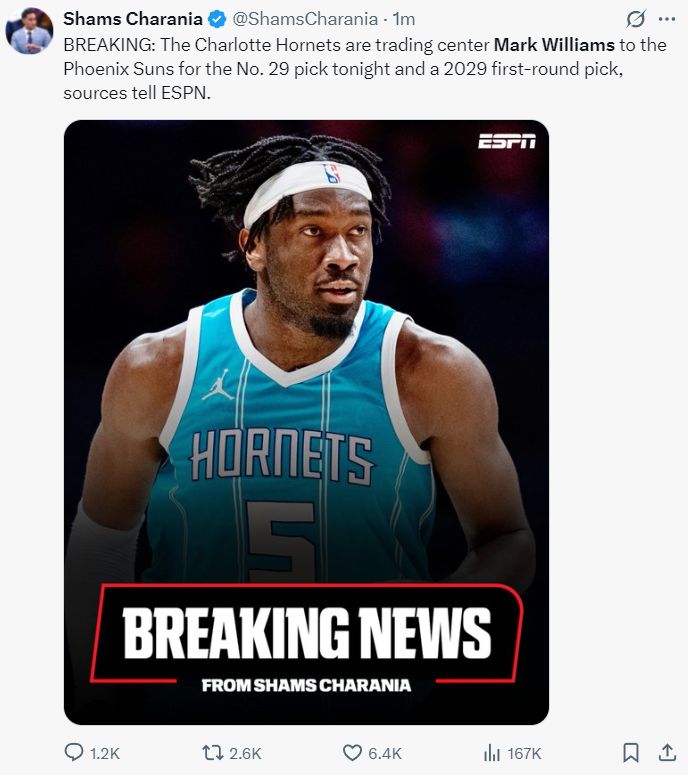Screen dimensions: 688x775
Task: Click the 167K views count
Action: click(x=524, y=754)
